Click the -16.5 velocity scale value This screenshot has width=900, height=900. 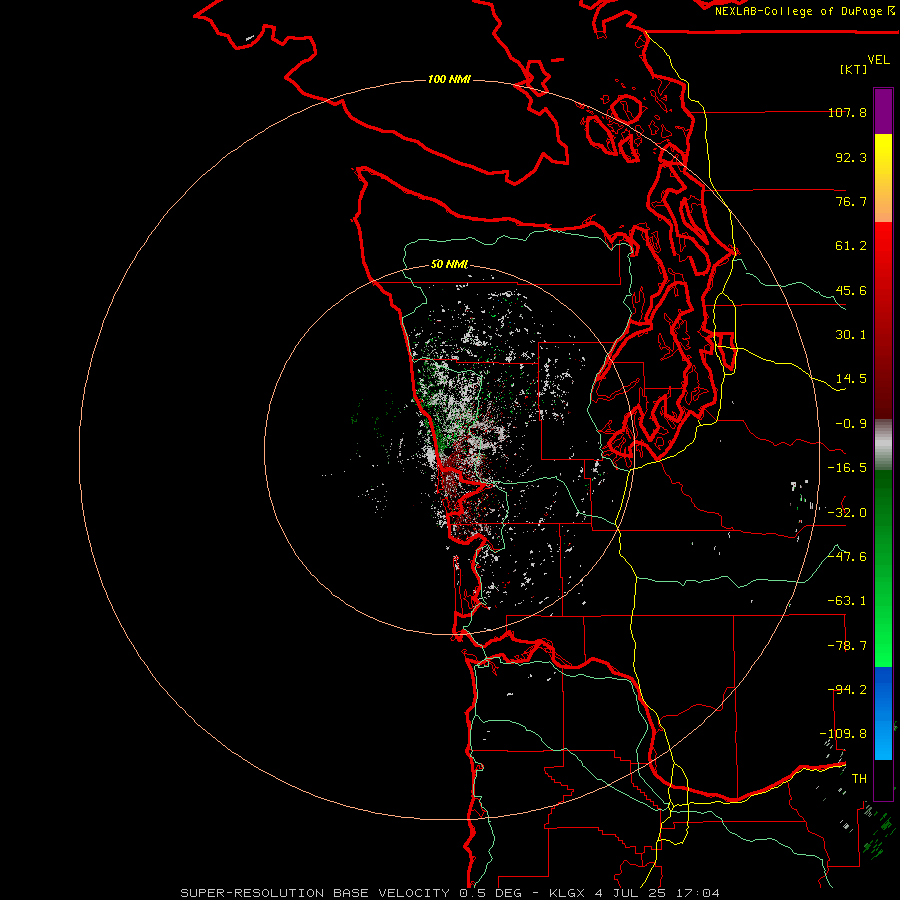click(847, 468)
